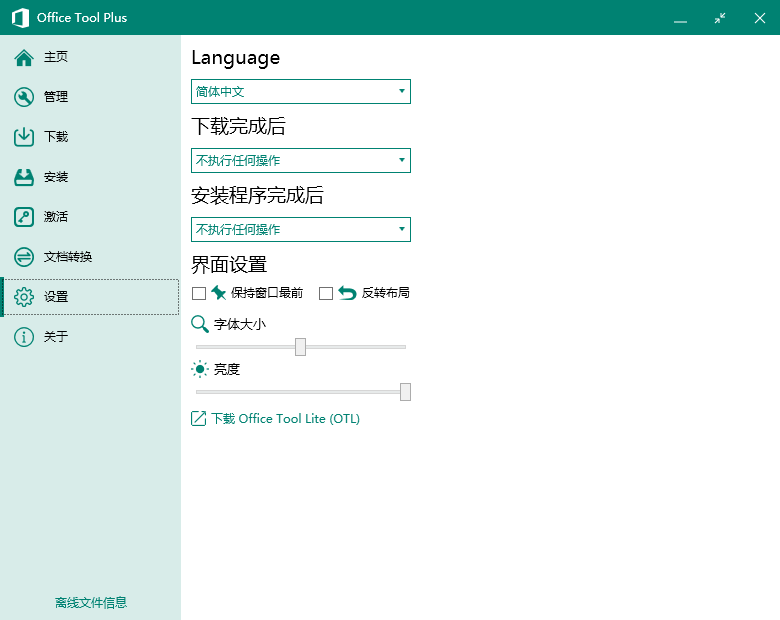Open the 下载 Office Tool Lite (OTL) link
Viewport: 780px width, 620px height.
284,419
